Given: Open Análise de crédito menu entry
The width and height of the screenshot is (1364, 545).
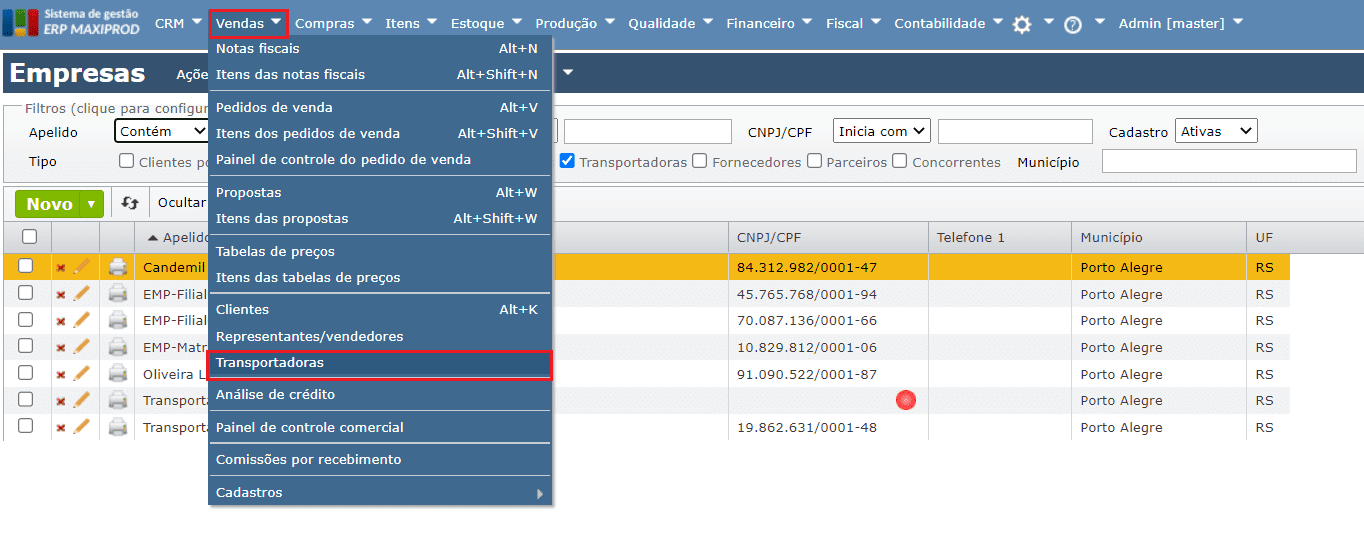Looking at the screenshot, I should coord(380,395).
